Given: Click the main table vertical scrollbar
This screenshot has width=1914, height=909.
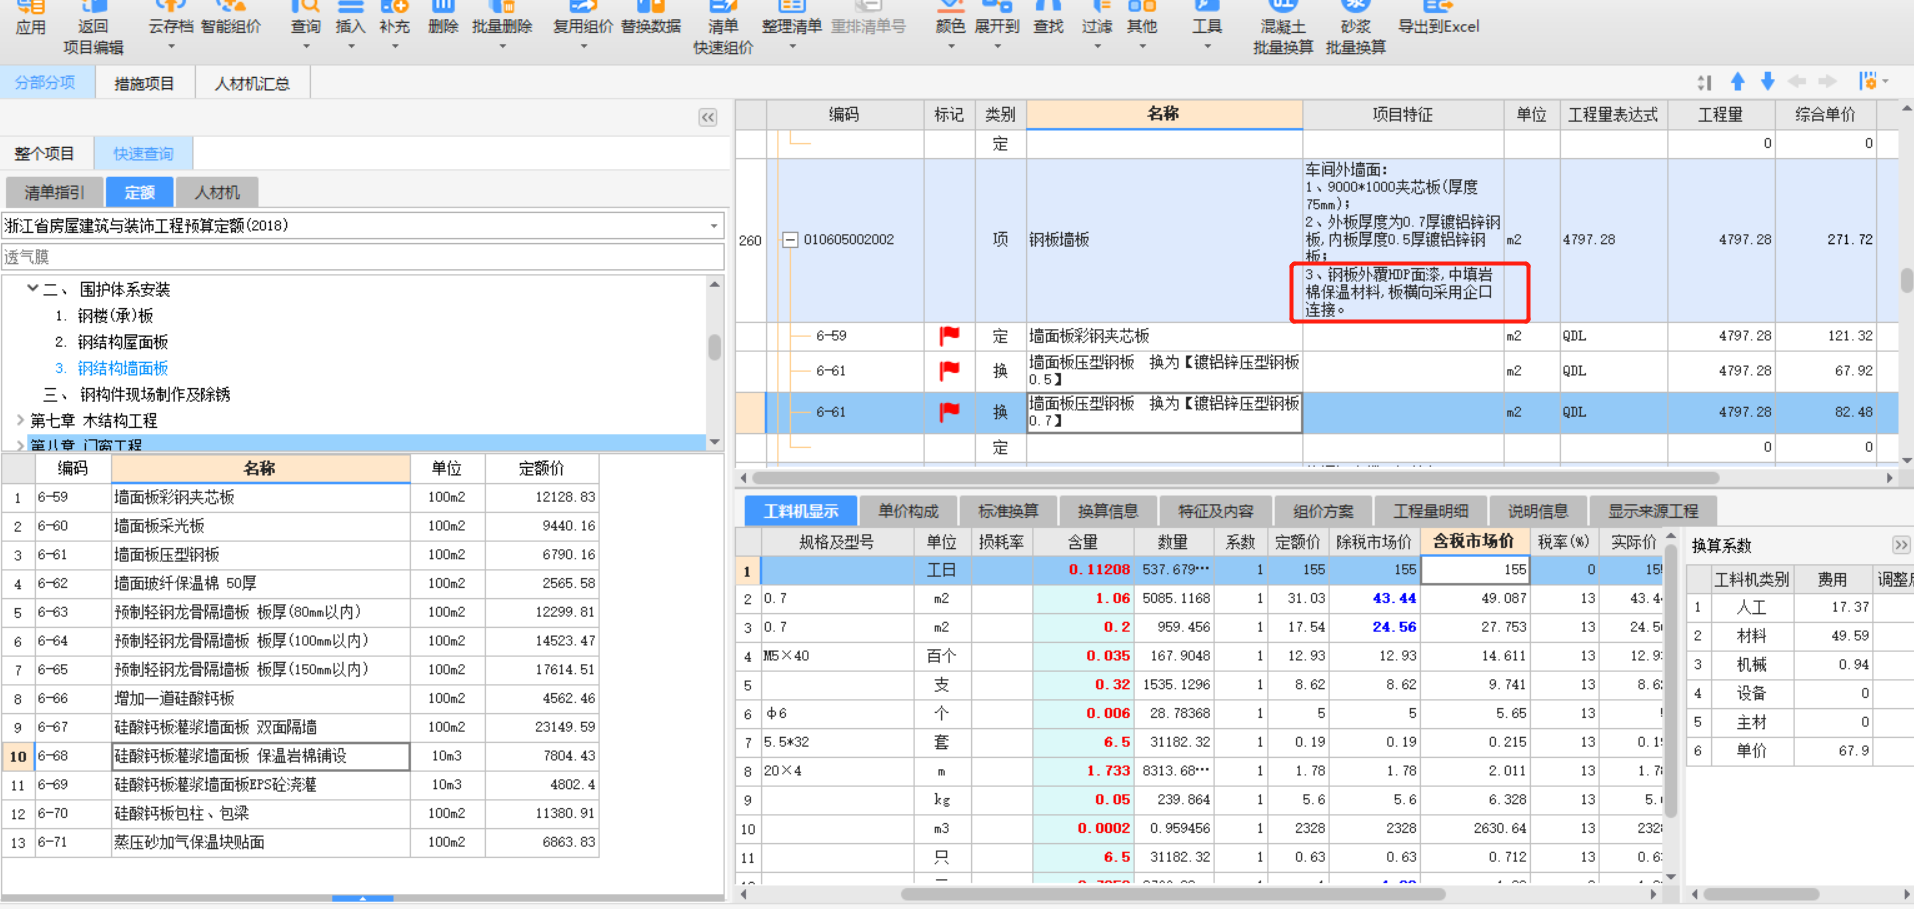Looking at the screenshot, I should tap(1906, 280).
